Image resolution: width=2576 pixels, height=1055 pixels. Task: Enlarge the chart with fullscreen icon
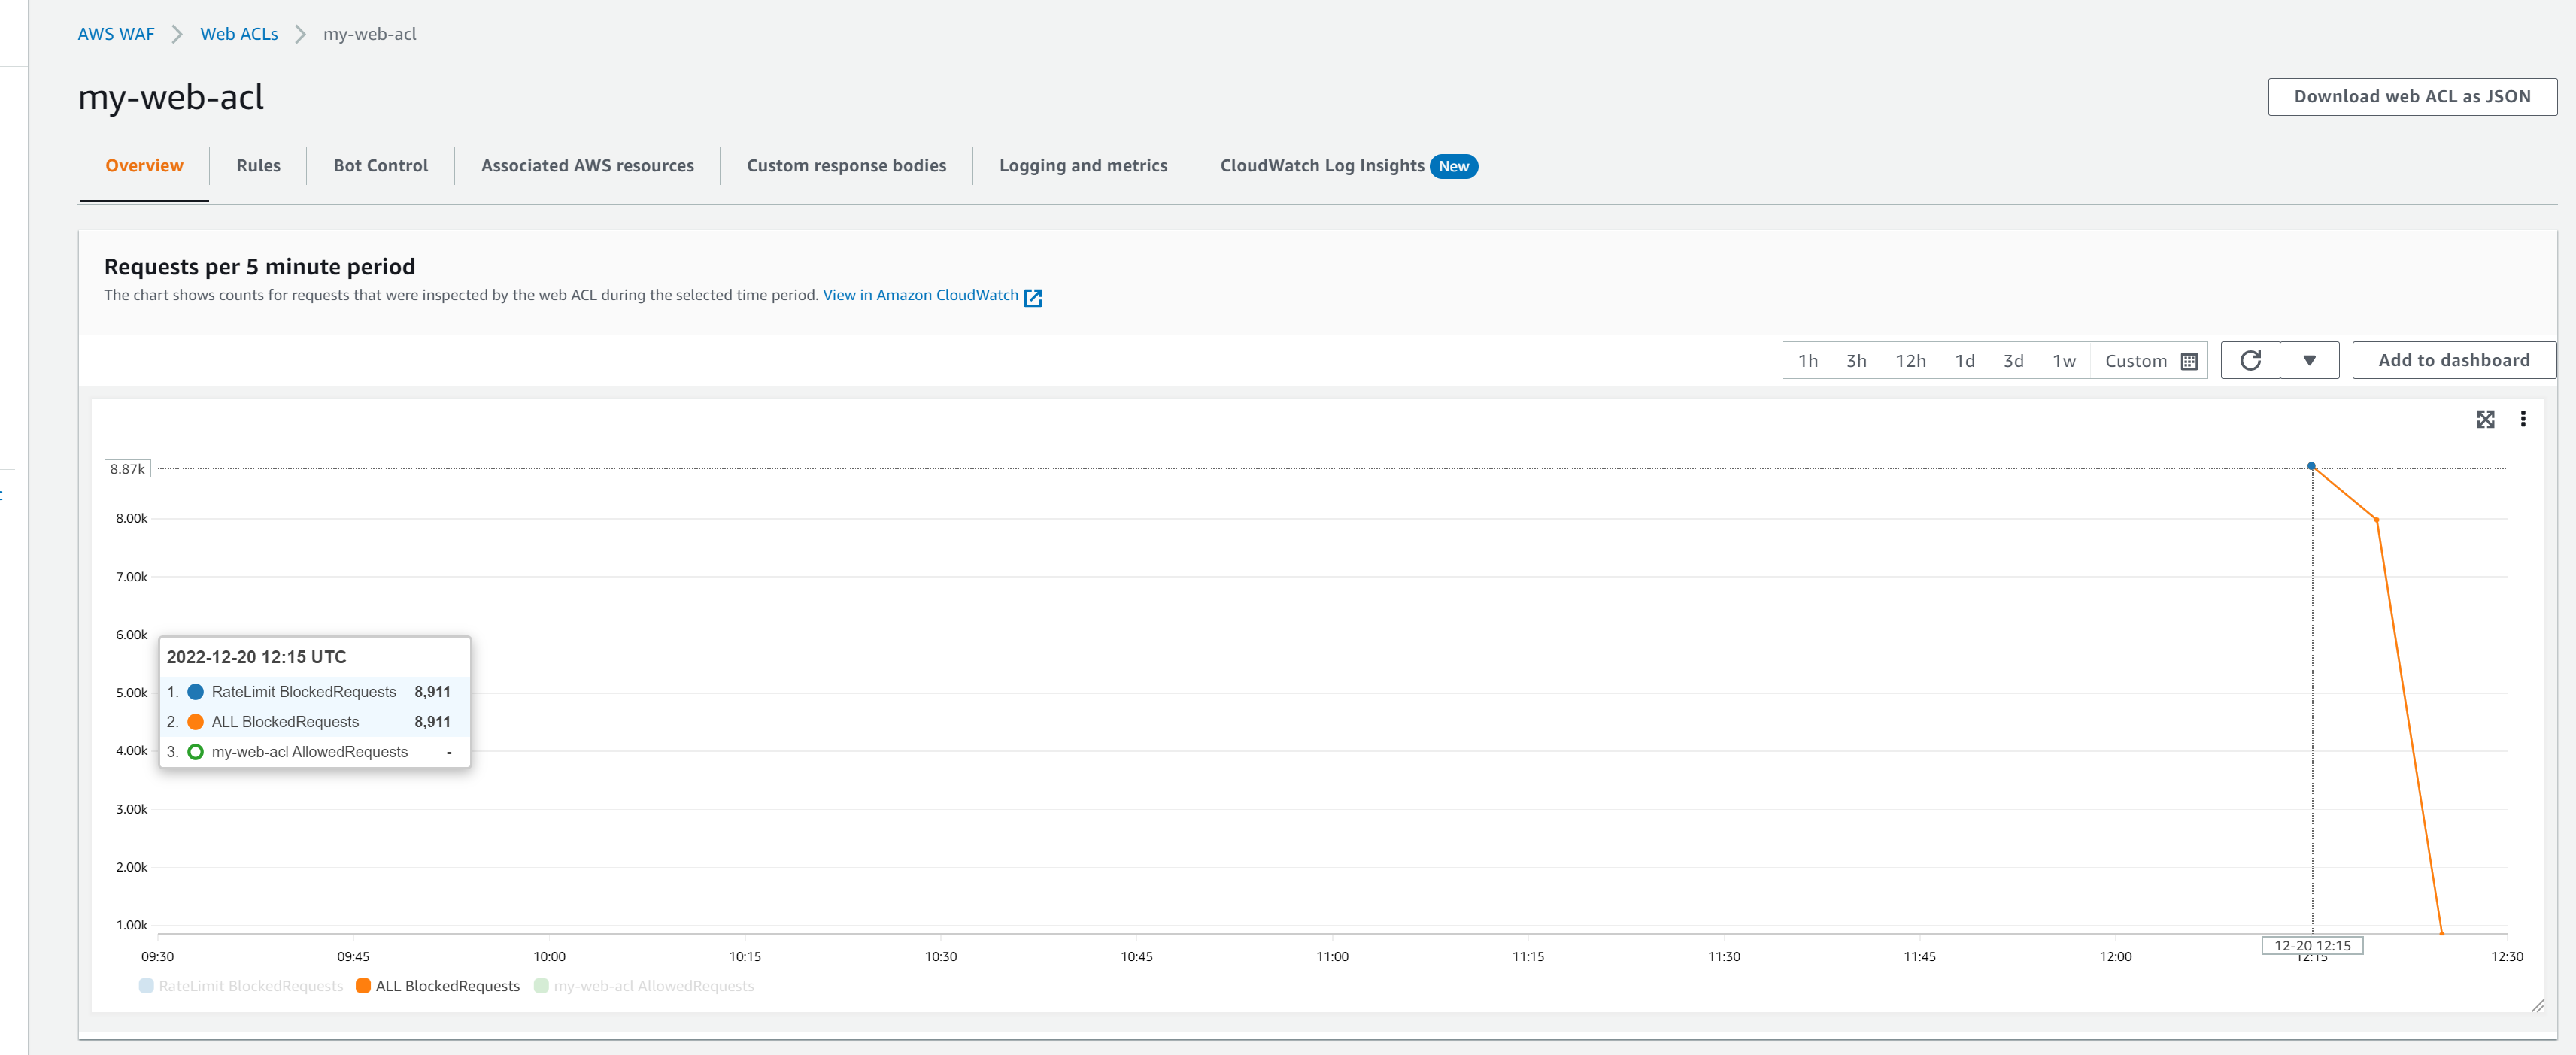2485,419
